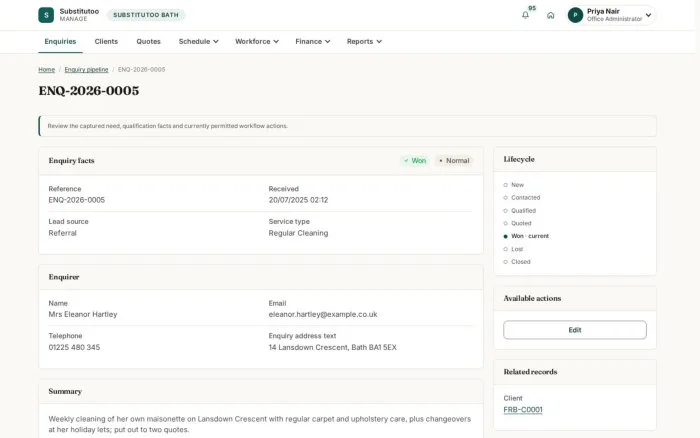Click the Substitutoo Bath branch badge
The height and width of the screenshot is (438, 700).
point(146,15)
